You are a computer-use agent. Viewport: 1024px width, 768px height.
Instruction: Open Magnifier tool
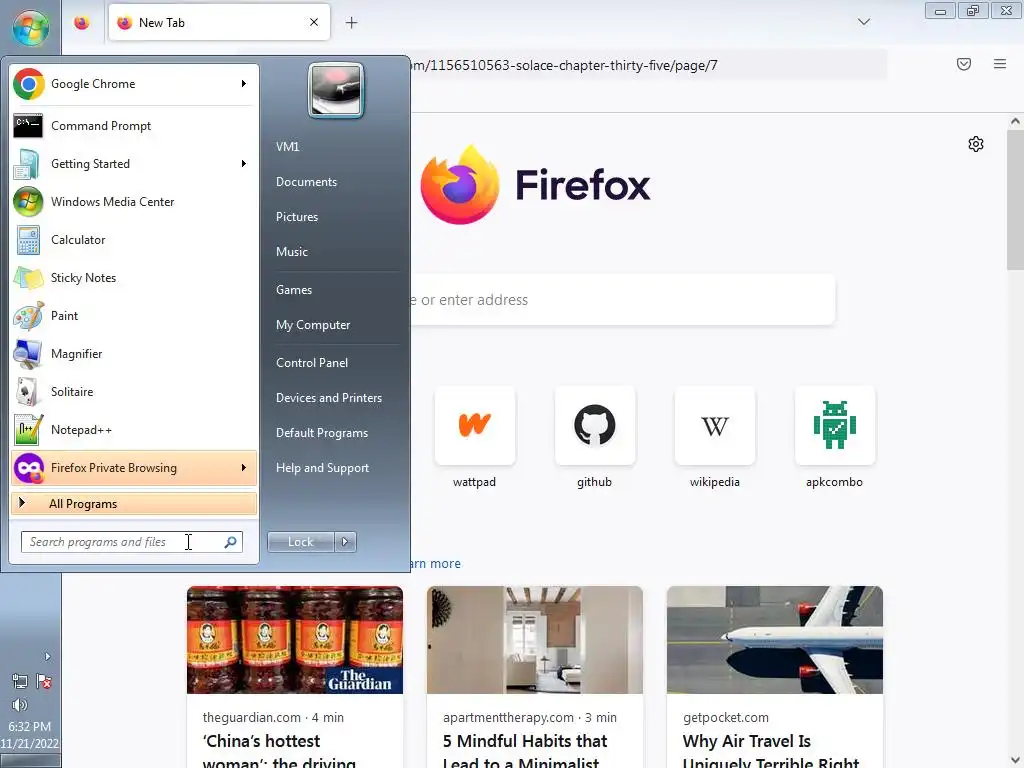[x=133, y=353]
